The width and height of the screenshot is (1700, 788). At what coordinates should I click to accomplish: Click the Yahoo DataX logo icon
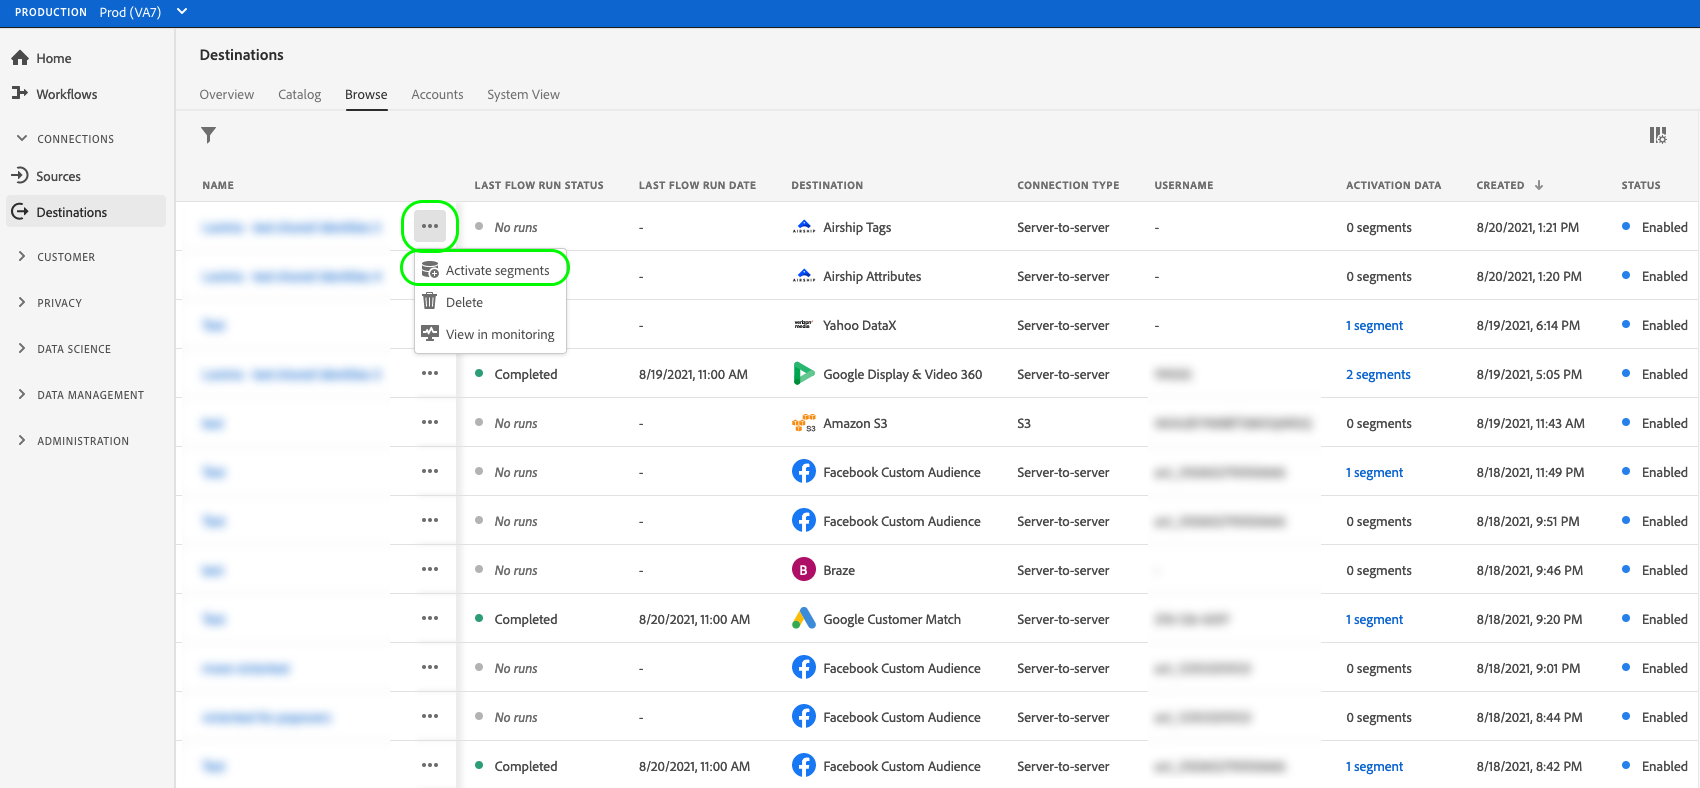(803, 325)
